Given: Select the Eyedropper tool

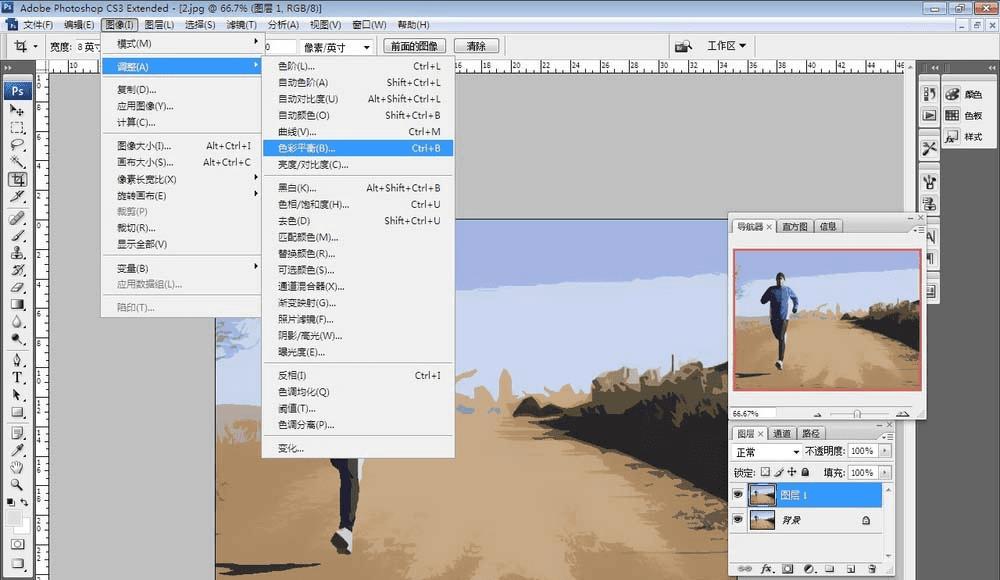Looking at the screenshot, I should (17, 450).
